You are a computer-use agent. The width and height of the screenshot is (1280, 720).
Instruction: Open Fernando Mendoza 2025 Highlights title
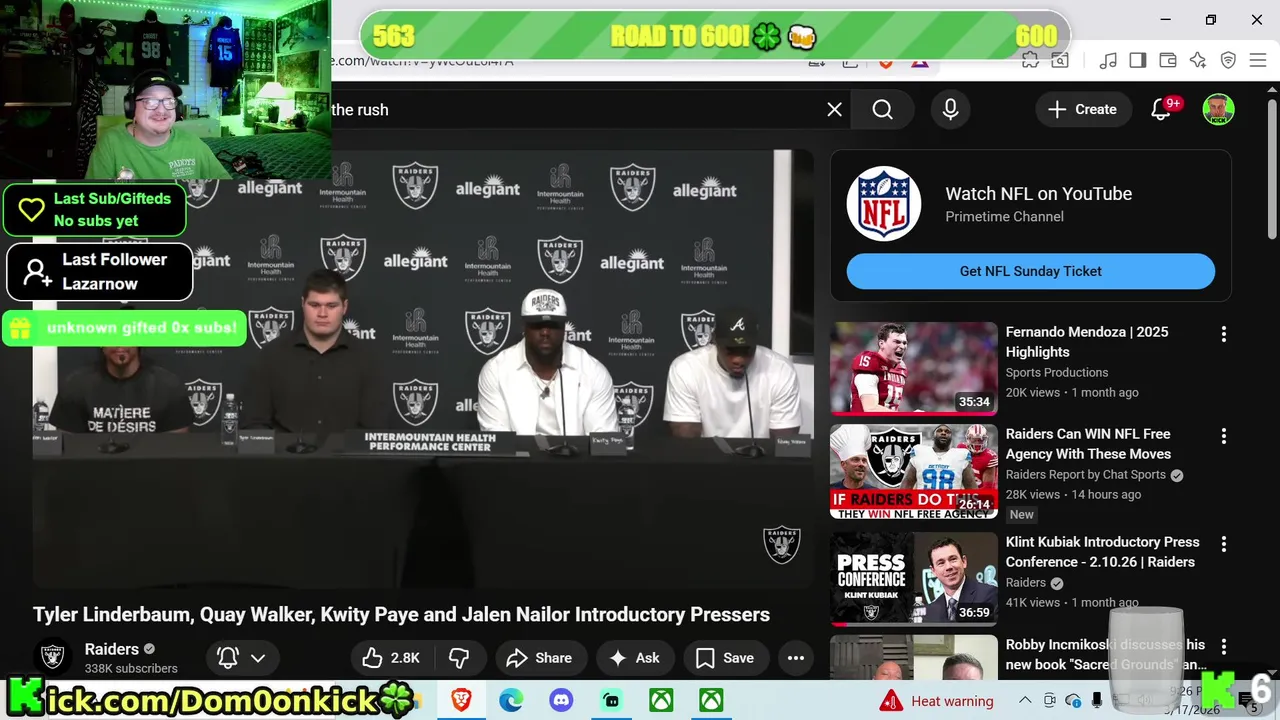tap(1087, 342)
